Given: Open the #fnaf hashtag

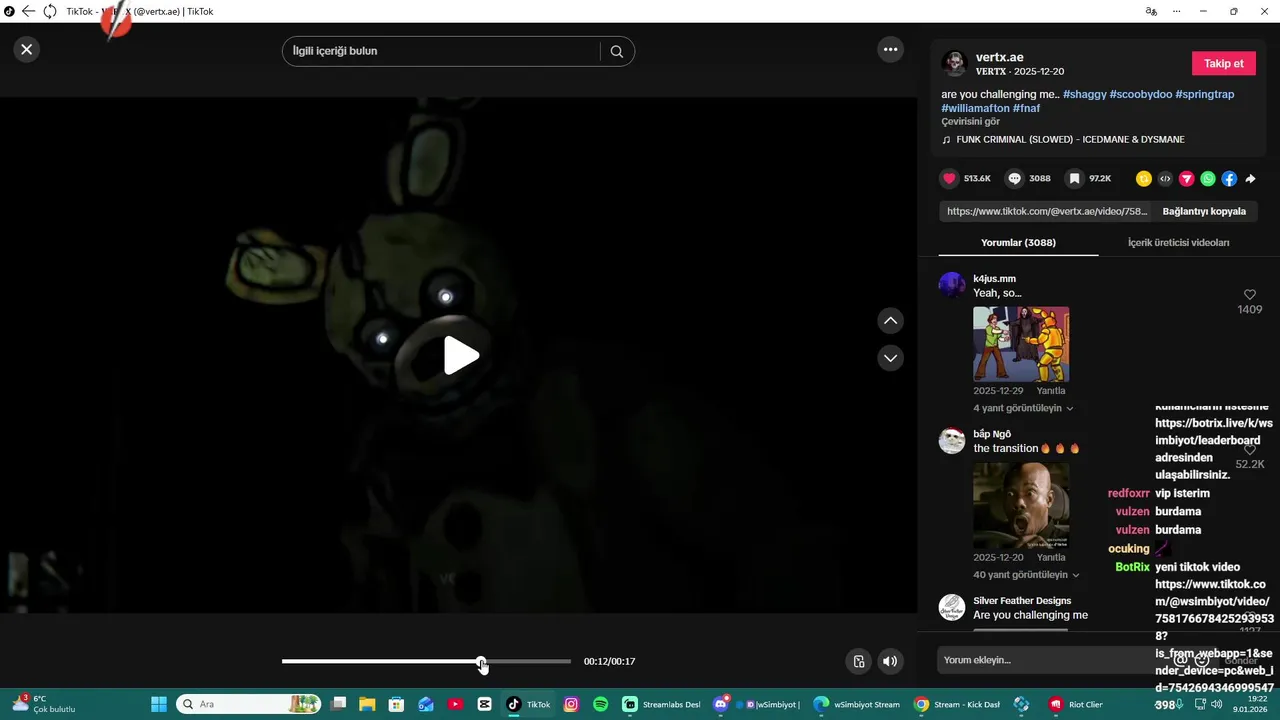Looking at the screenshot, I should (x=1026, y=108).
